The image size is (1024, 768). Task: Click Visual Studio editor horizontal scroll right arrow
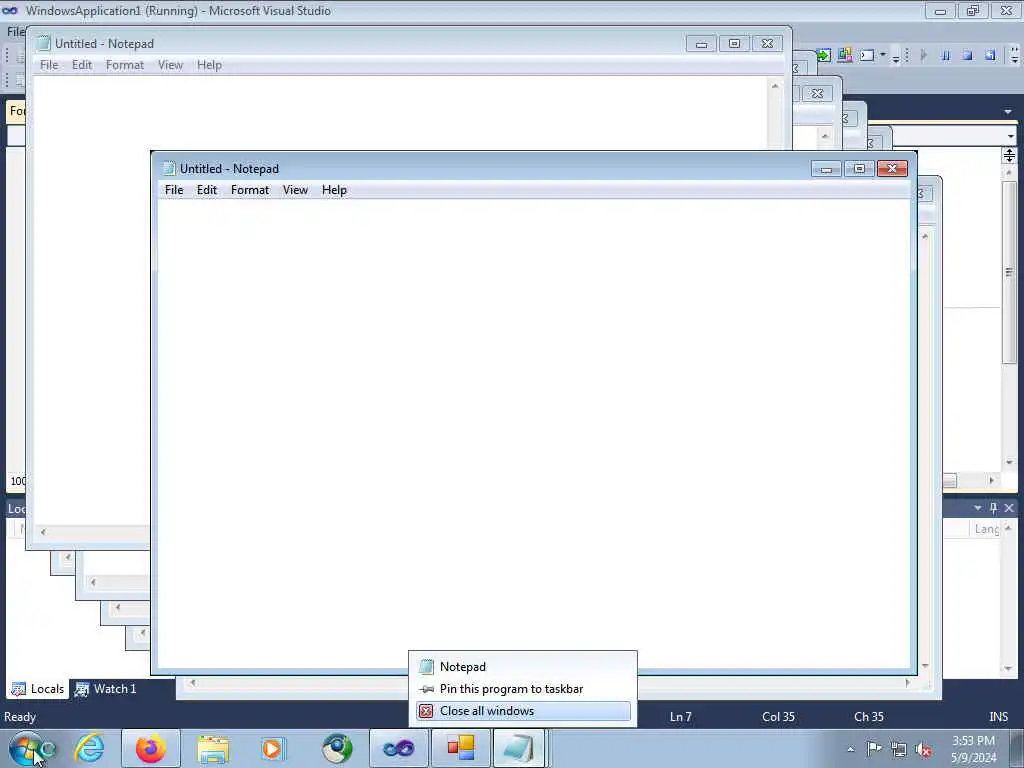991,481
